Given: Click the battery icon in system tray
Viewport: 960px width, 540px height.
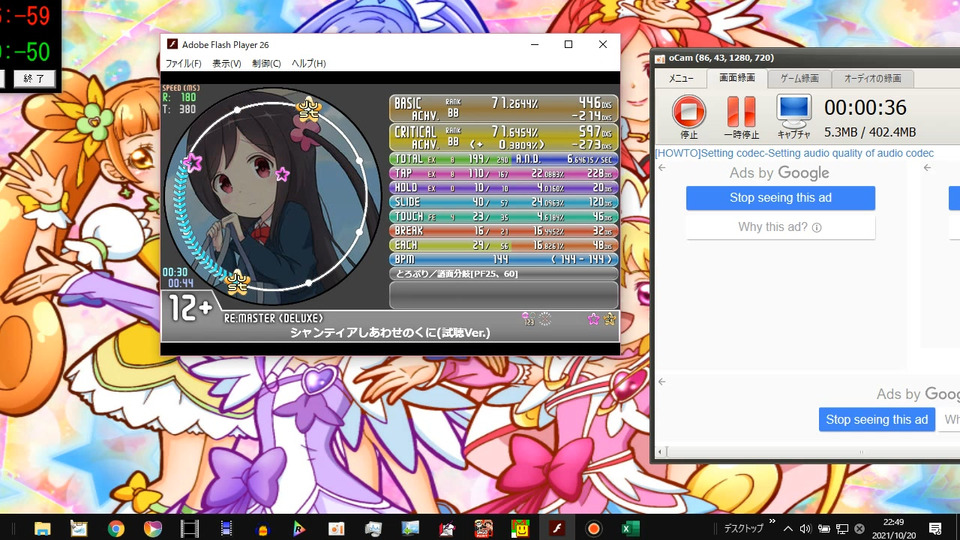Looking at the screenshot, I should (823, 528).
